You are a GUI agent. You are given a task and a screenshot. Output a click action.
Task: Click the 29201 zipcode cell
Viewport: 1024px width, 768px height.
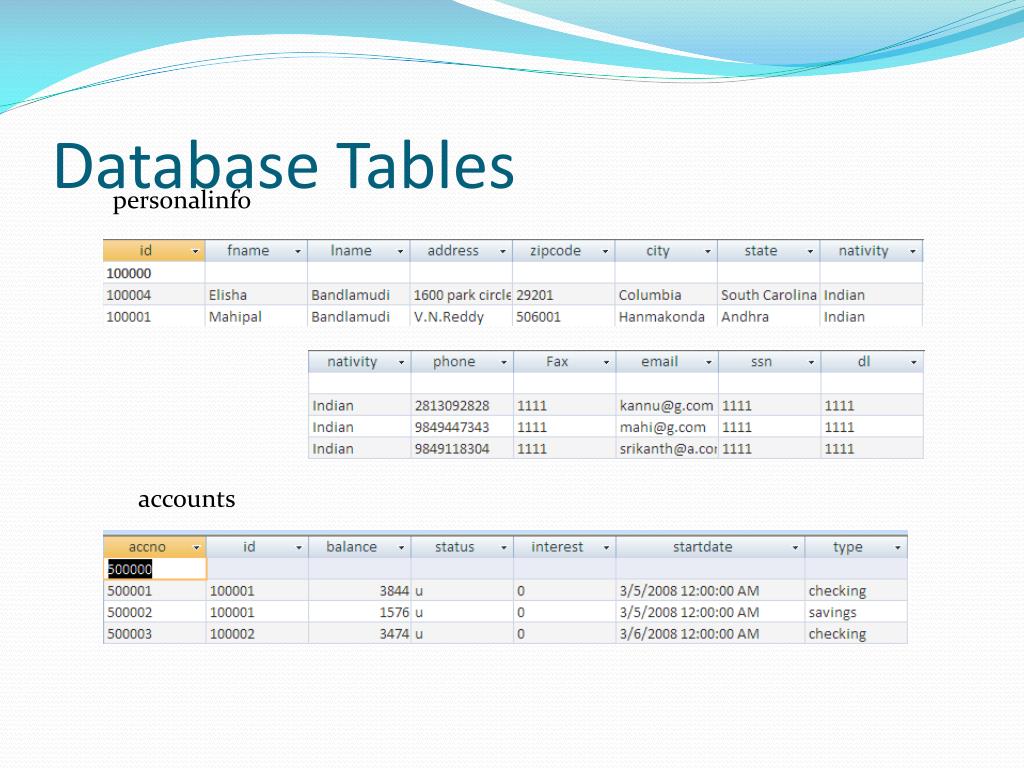pos(564,295)
